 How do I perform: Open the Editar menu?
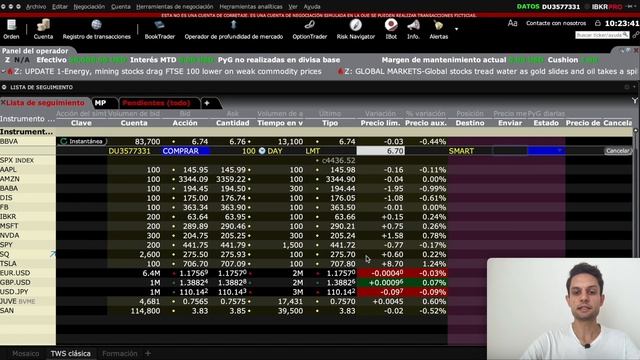click(60, 7)
